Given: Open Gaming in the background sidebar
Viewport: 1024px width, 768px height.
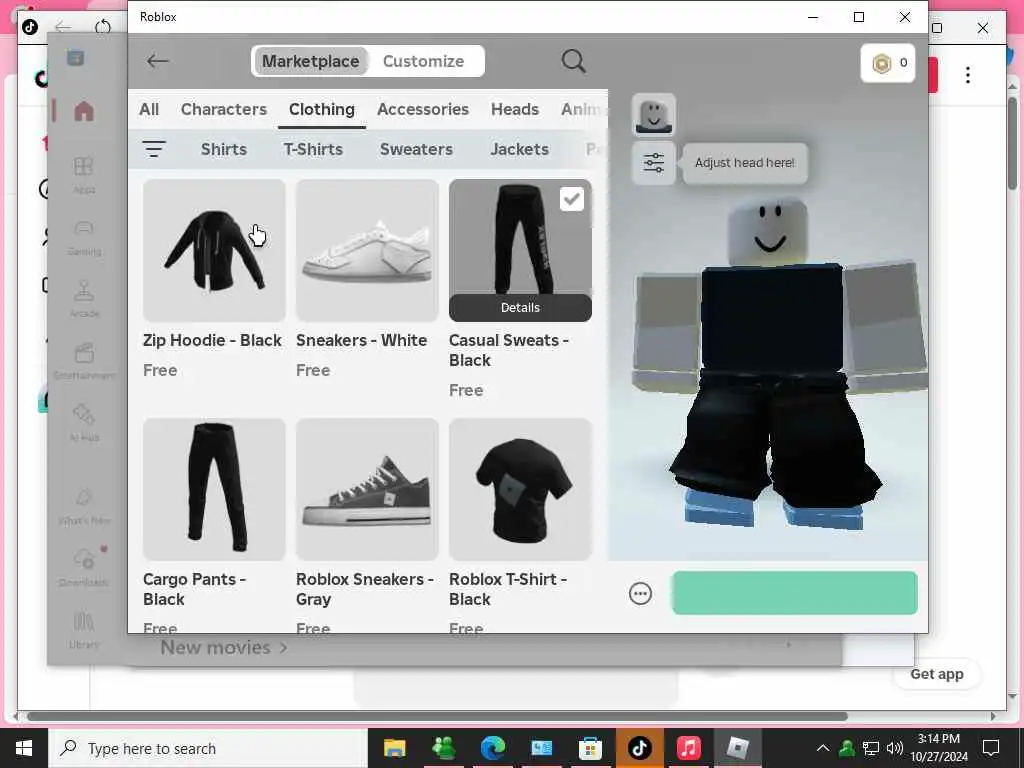Looking at the screenshot, I should 84,237.
